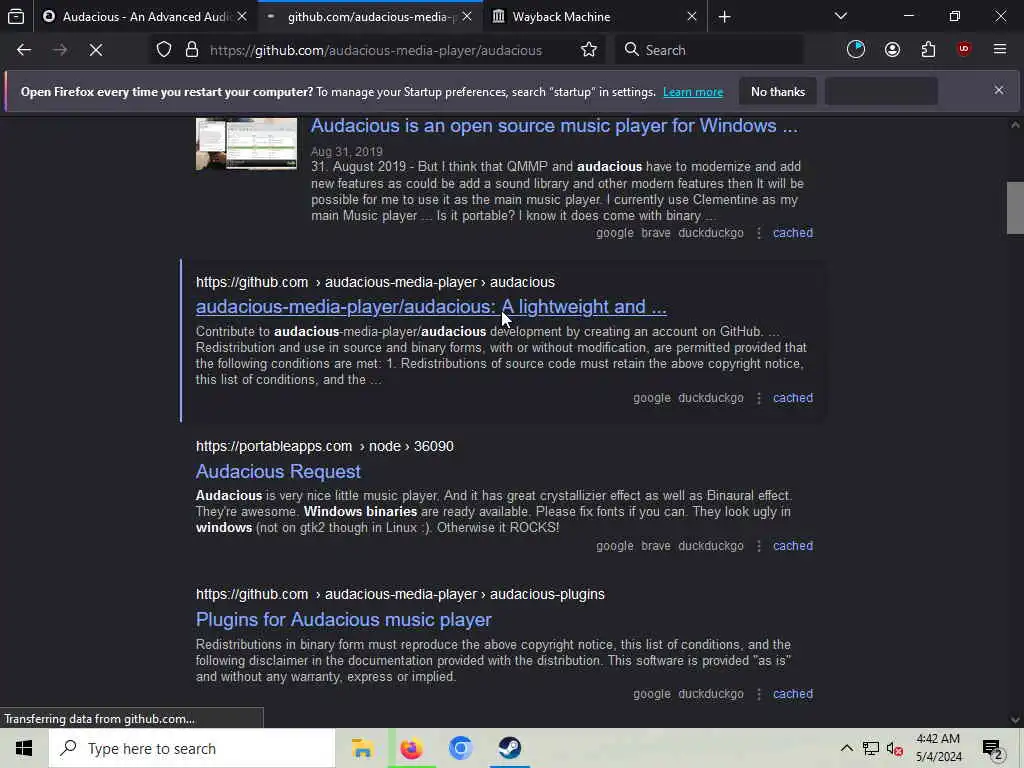This screenshot has height=768, width=1024.
Task: Open Steam from the taskbar
Action: (509, 748)
